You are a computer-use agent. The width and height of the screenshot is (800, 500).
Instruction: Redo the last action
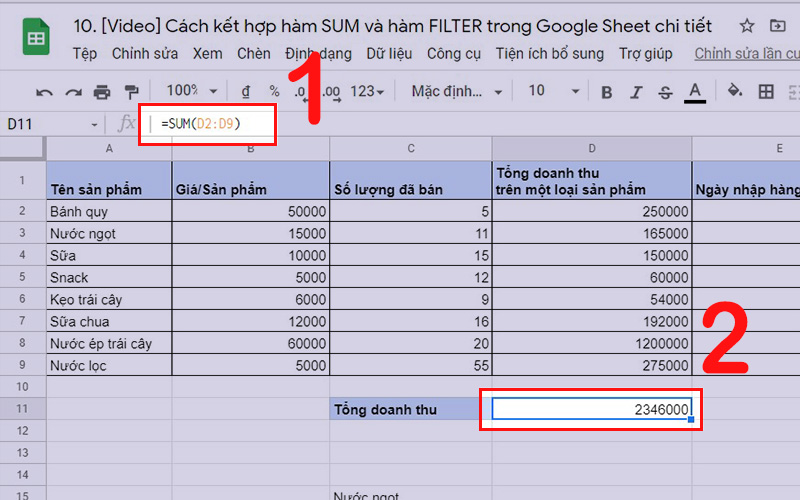pyautogui.click(x=73, y=92)
